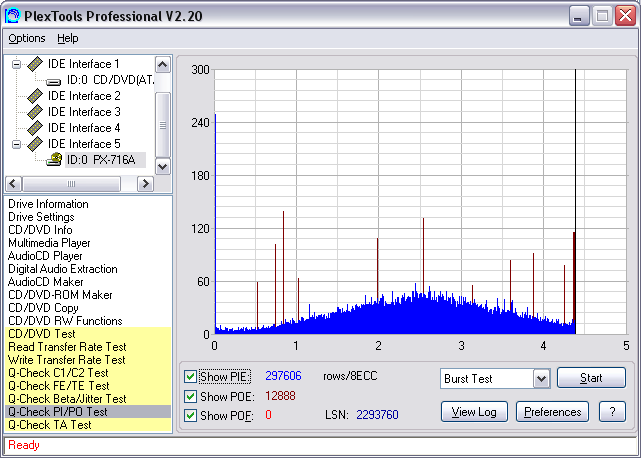Click the View Log button
641x458 pixels.
pos(474,412)
